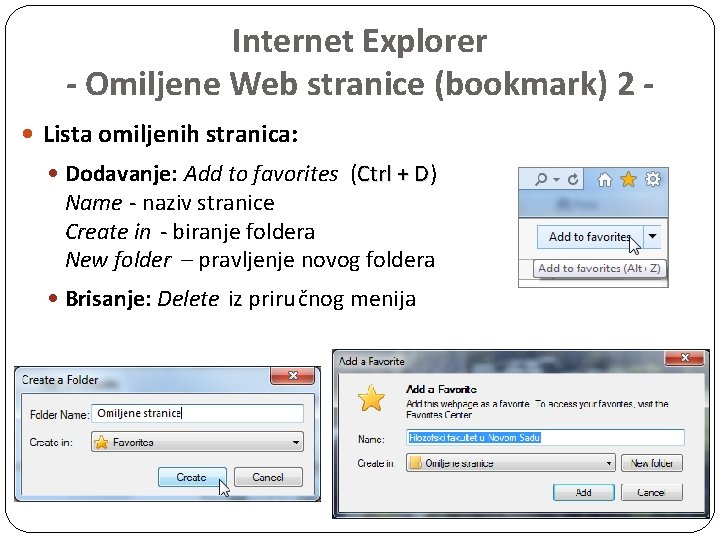Open Favorites via the star icon
Screen dimensions: 720x540
pyautogui.click(x=628, y=179)
